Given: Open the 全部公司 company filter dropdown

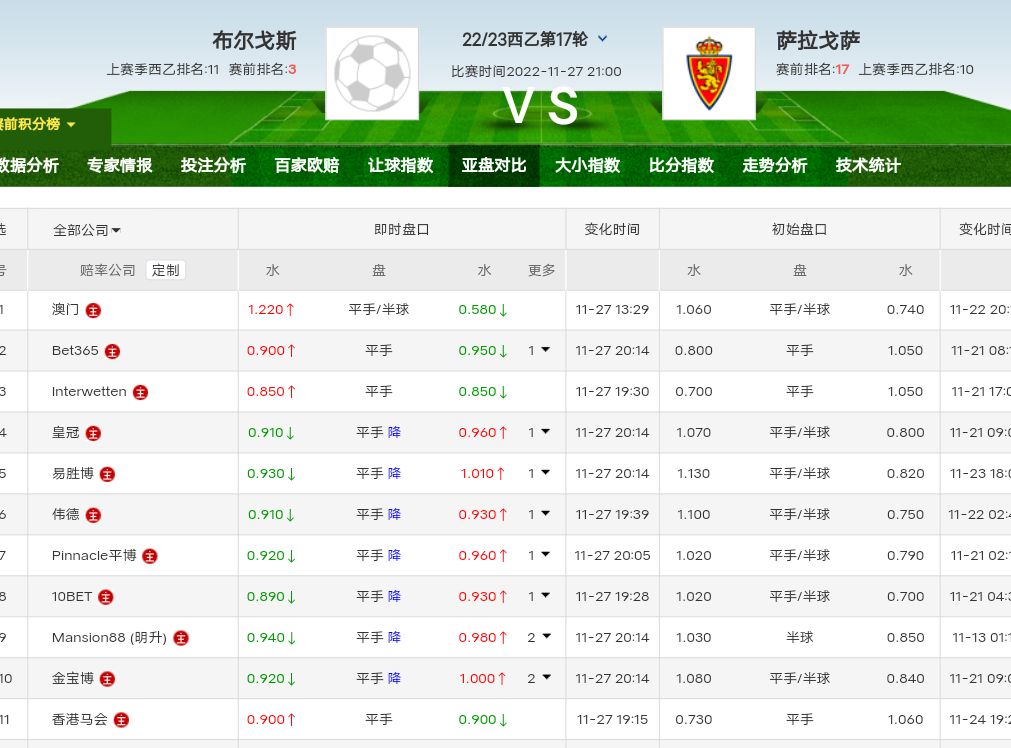Looking at the screenshot, I should point(87,230).
